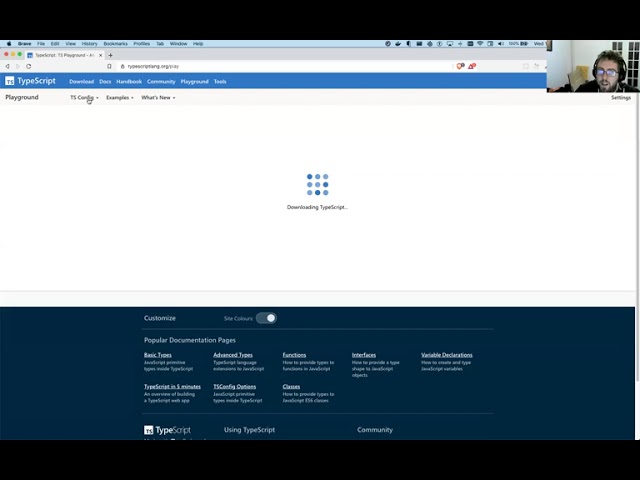Click the Docker whale menu bar icon
This screenshot has height=480, width=640.
click(398, 44)
